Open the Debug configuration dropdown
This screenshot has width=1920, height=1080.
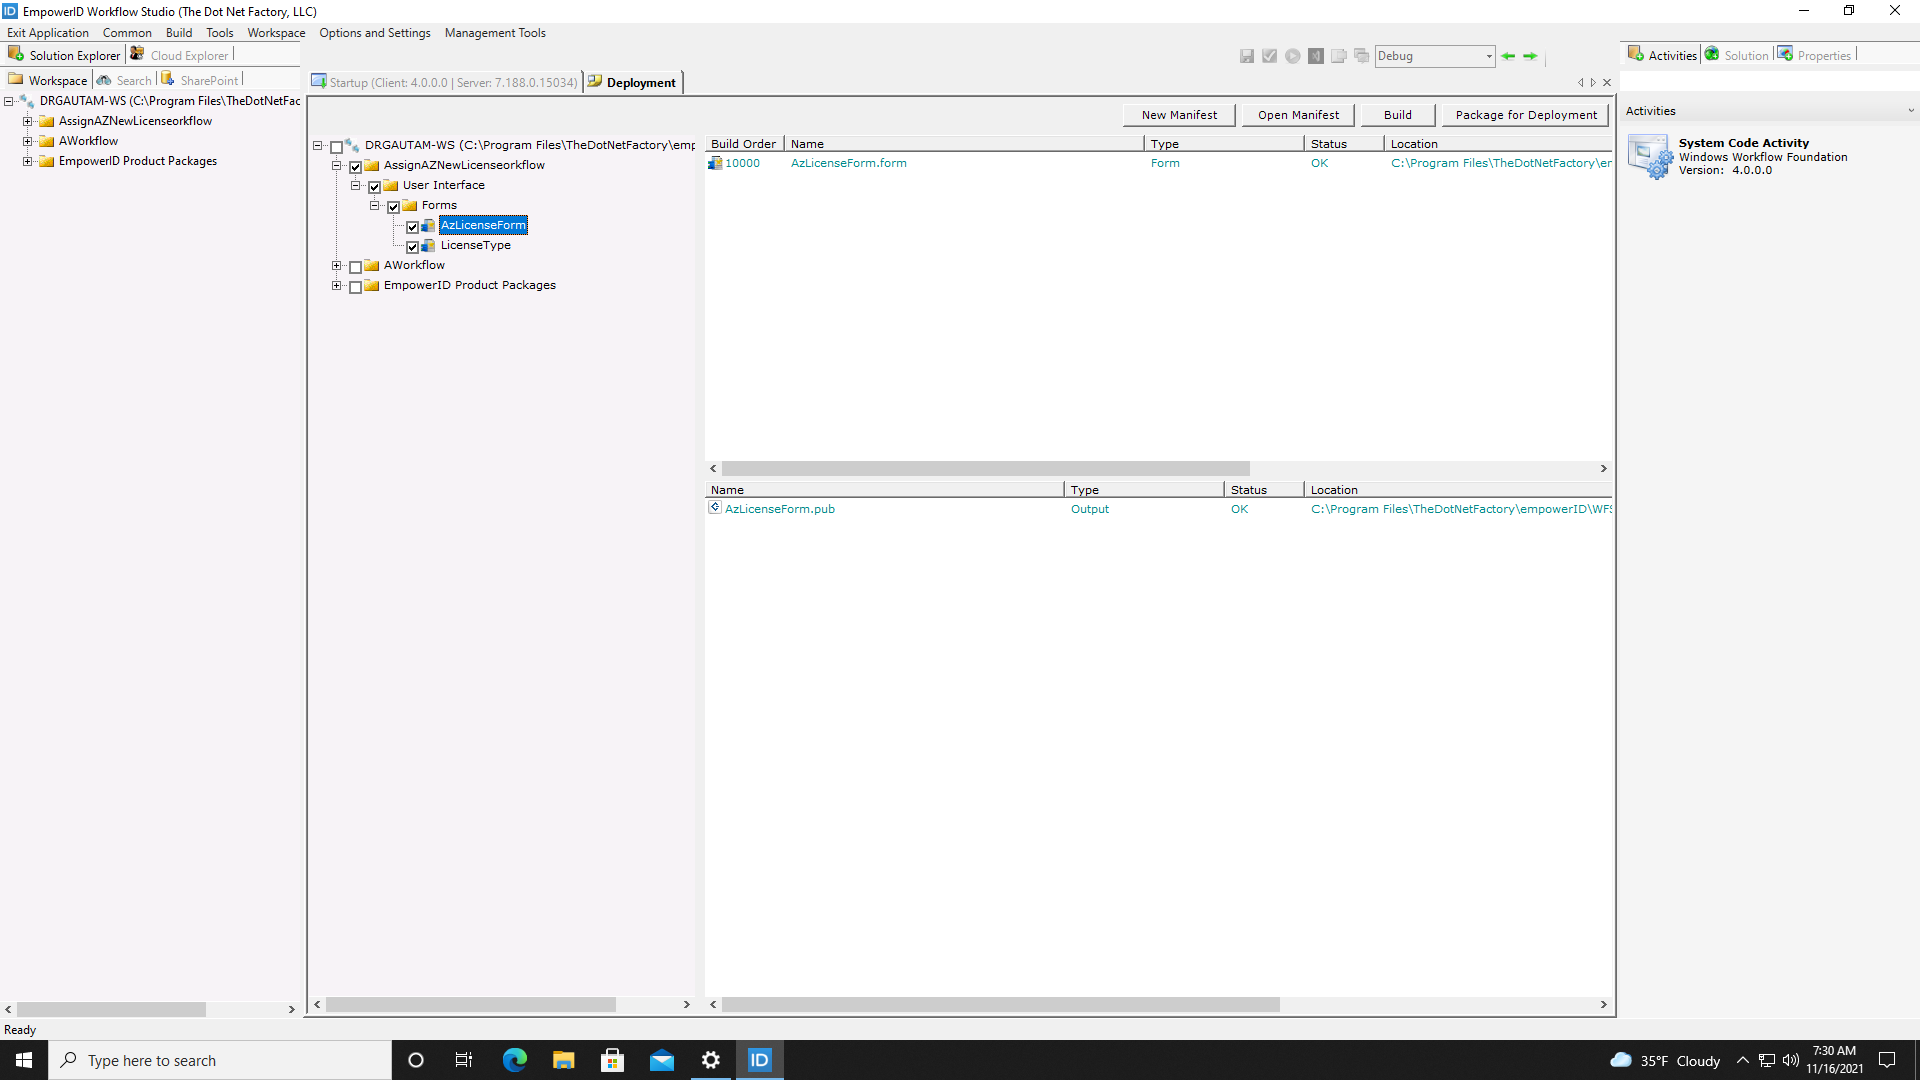[x=1489, y=56]
